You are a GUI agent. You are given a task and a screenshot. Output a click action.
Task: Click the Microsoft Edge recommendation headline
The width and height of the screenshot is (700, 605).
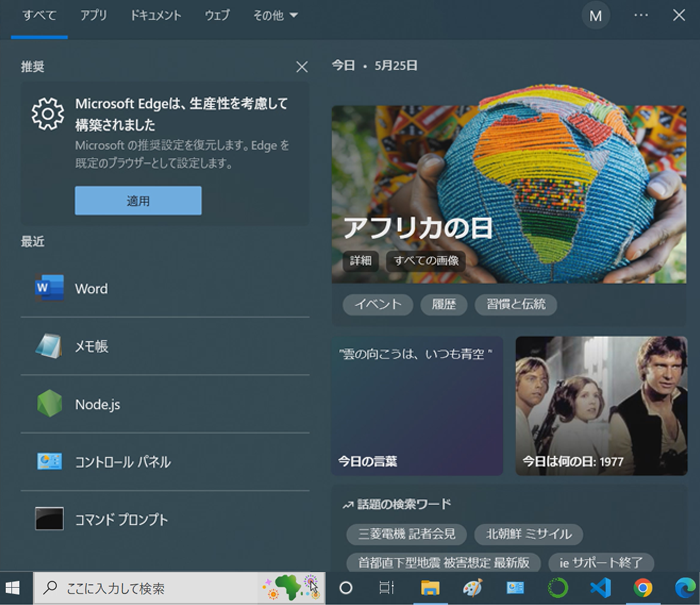pyautogui.click(x=181, y=114)
